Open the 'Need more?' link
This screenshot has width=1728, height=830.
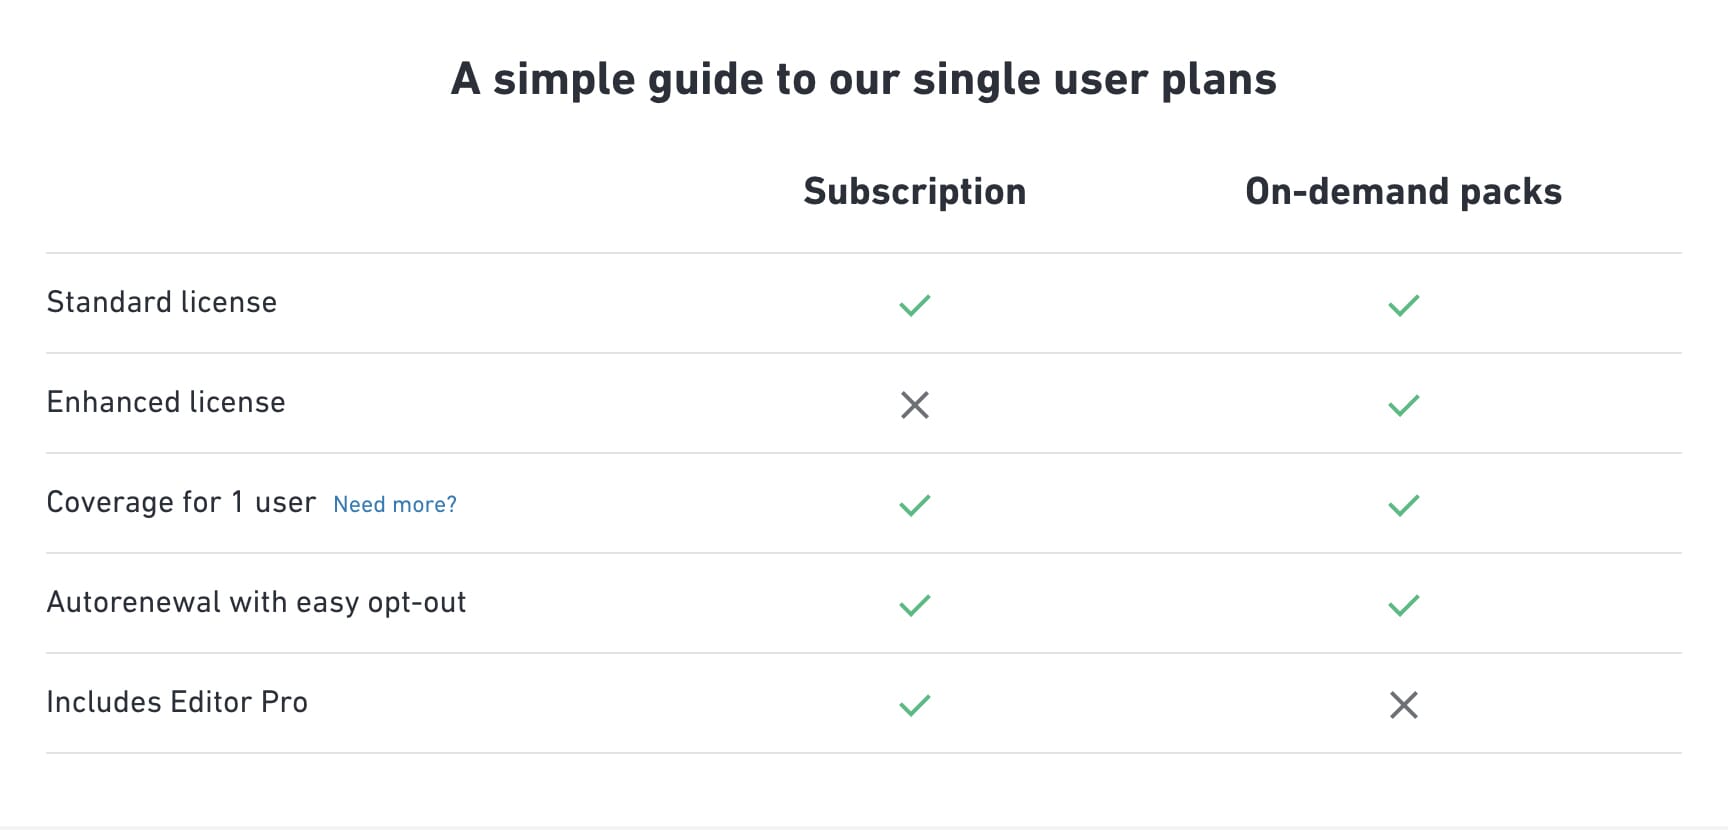(x=395, y=504)
